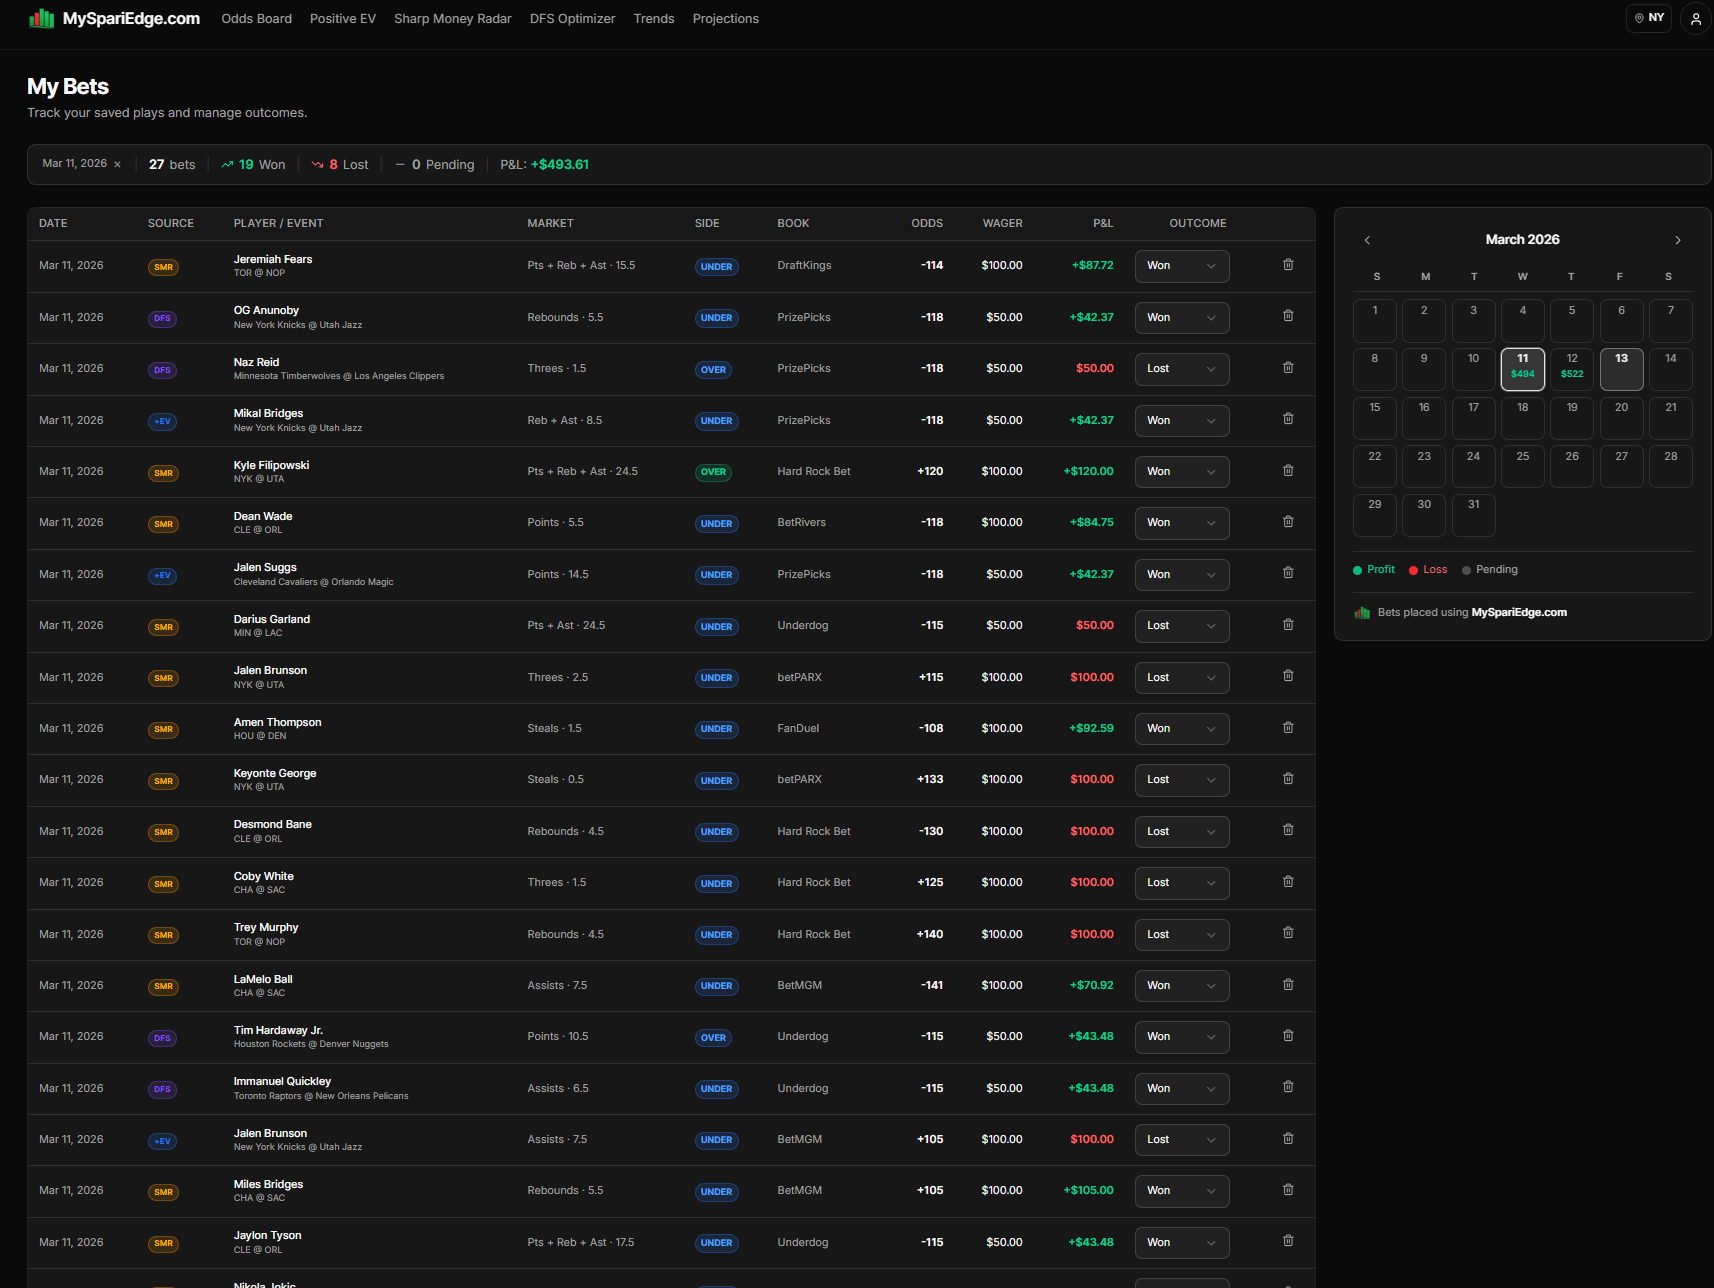1714x1288 pixels.
Task: Open the user account icon
Action: [1695, 19]
